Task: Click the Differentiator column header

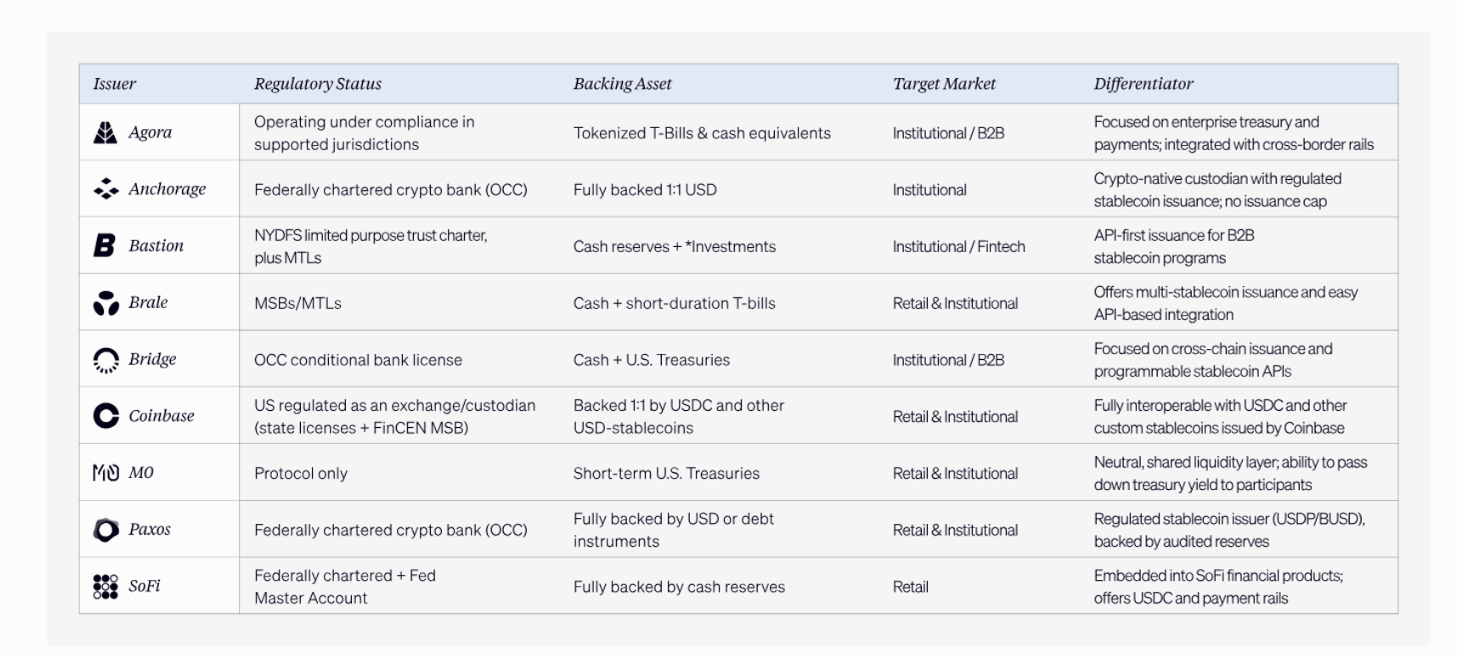Action: tap(1143, 84)
